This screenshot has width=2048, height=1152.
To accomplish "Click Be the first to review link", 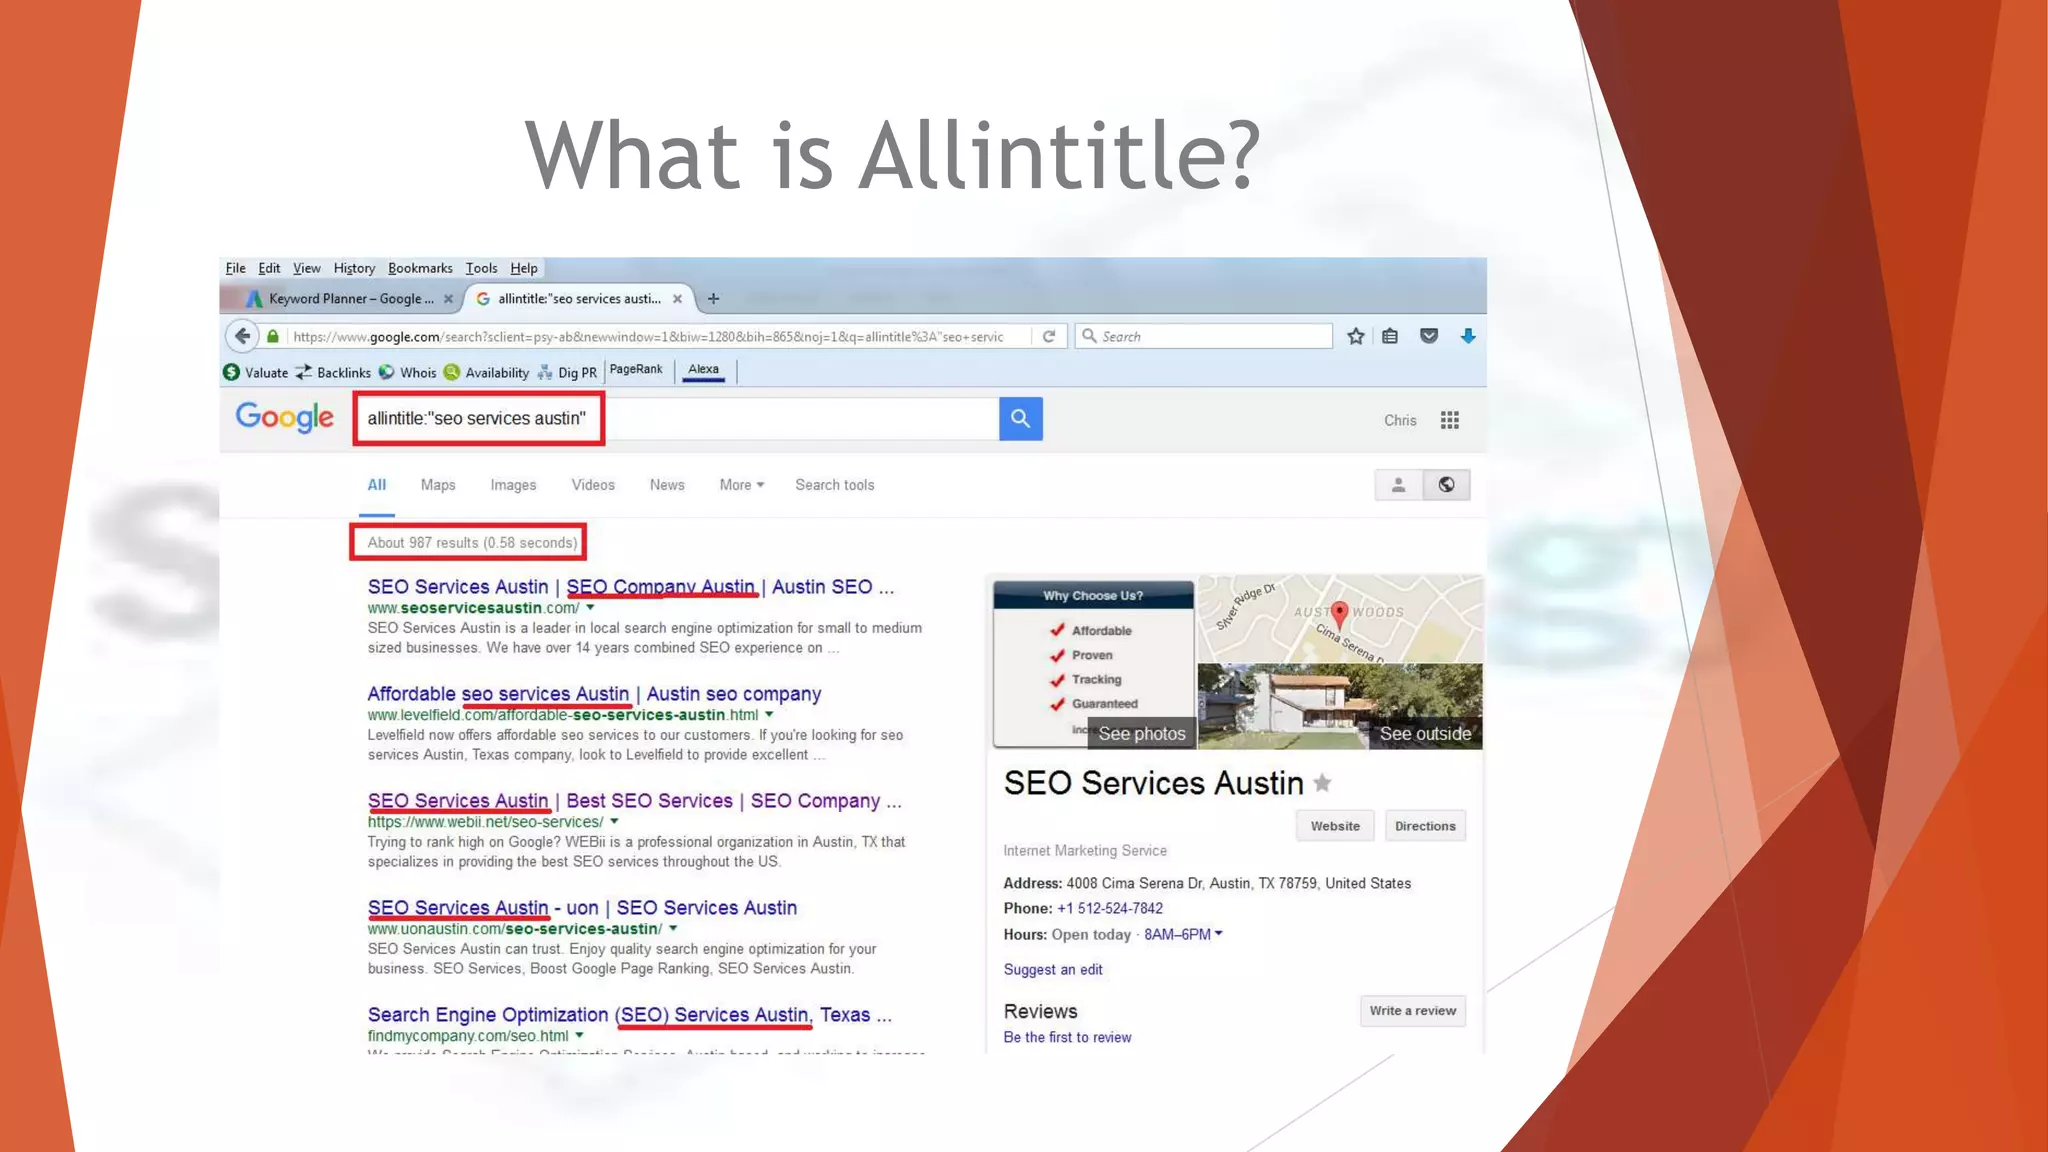I will tap(1067, 1037).
